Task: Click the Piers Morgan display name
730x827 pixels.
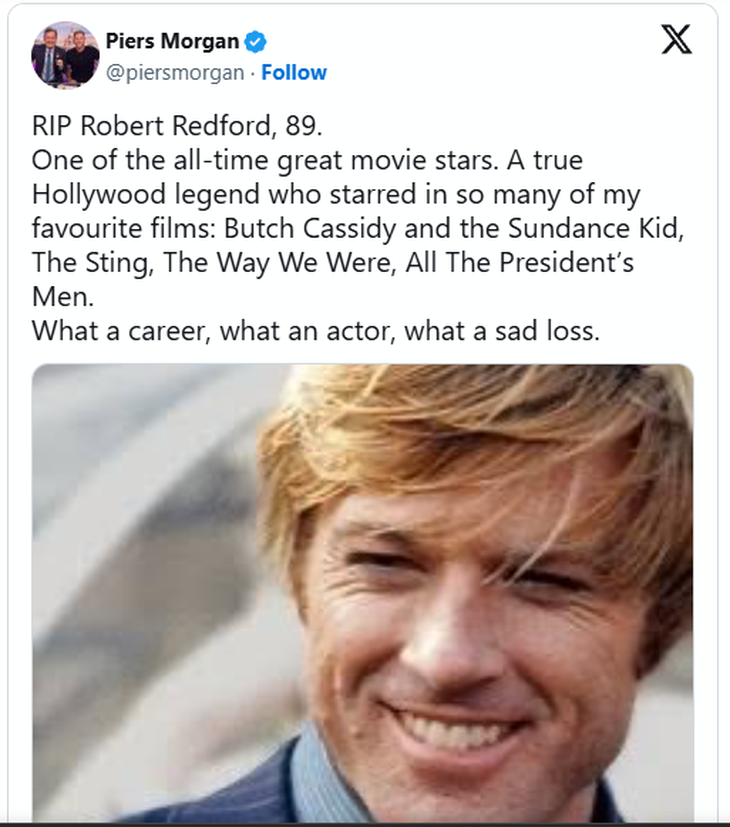Action: 172,42
